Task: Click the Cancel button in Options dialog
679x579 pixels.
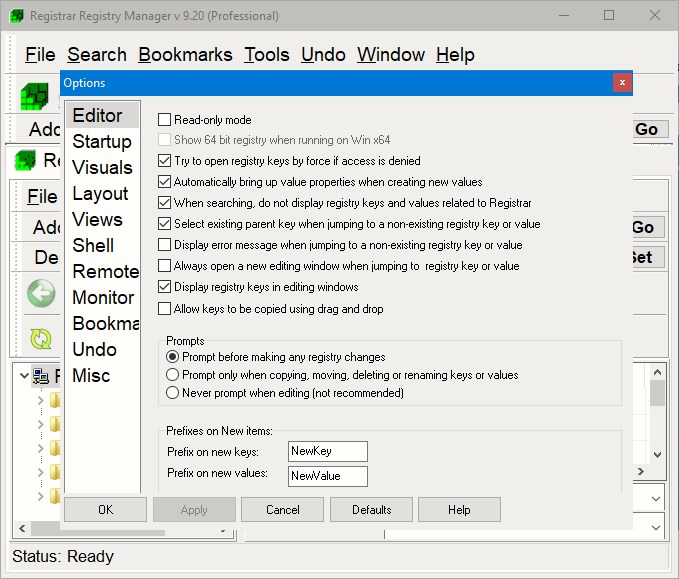Action: point(283,510)
